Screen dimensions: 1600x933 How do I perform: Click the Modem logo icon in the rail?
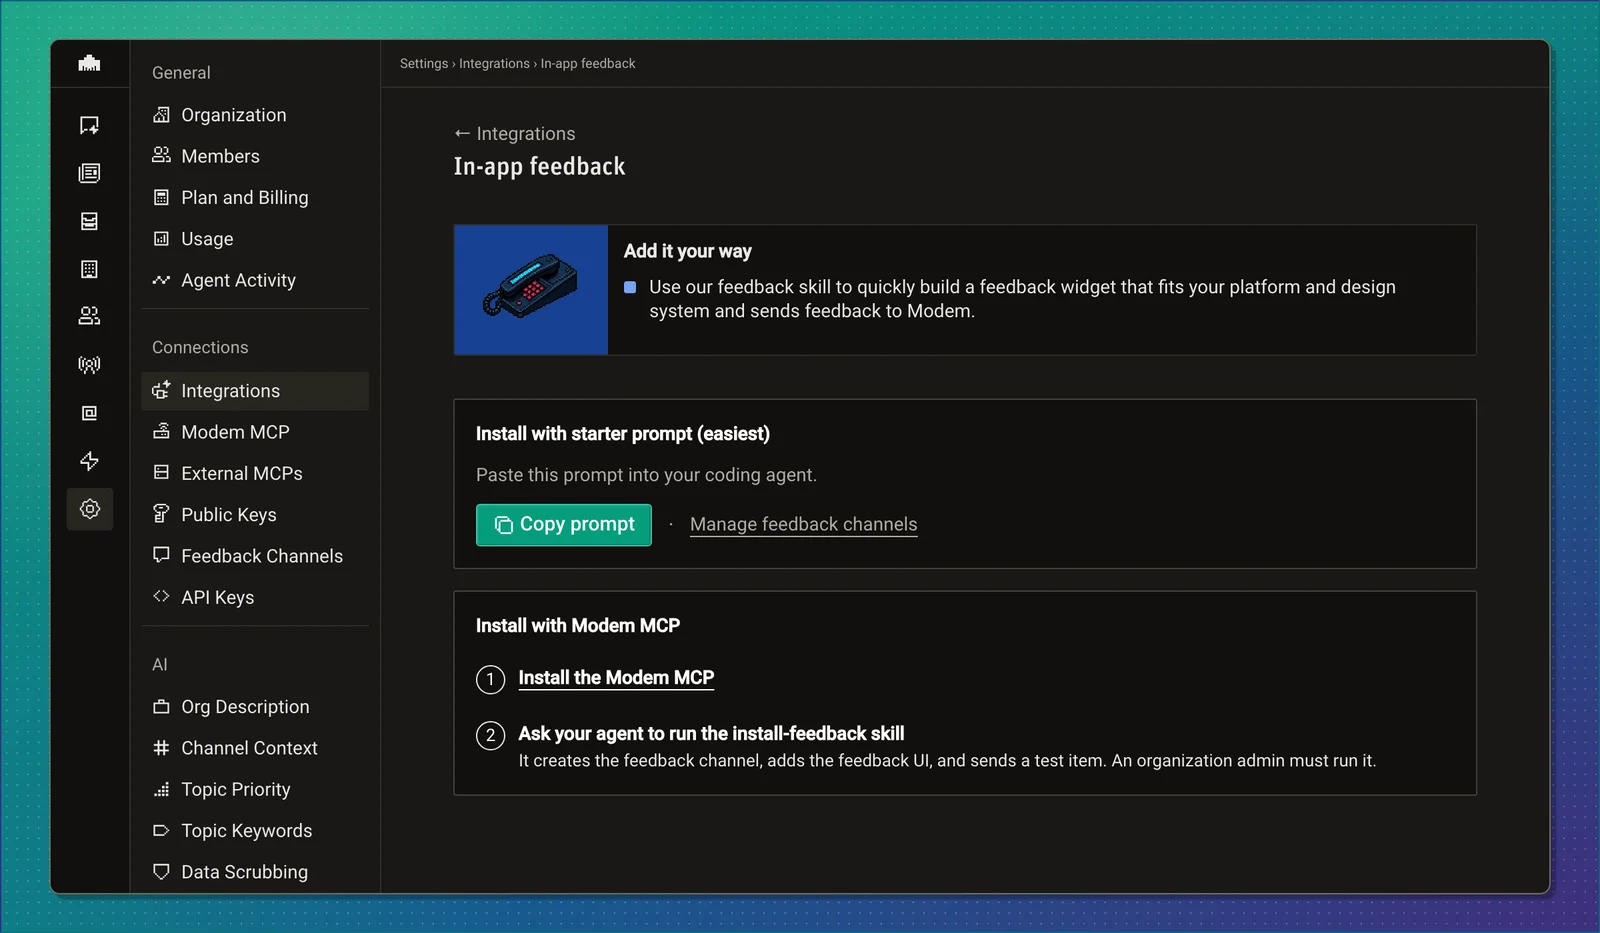tap(89, 63)
